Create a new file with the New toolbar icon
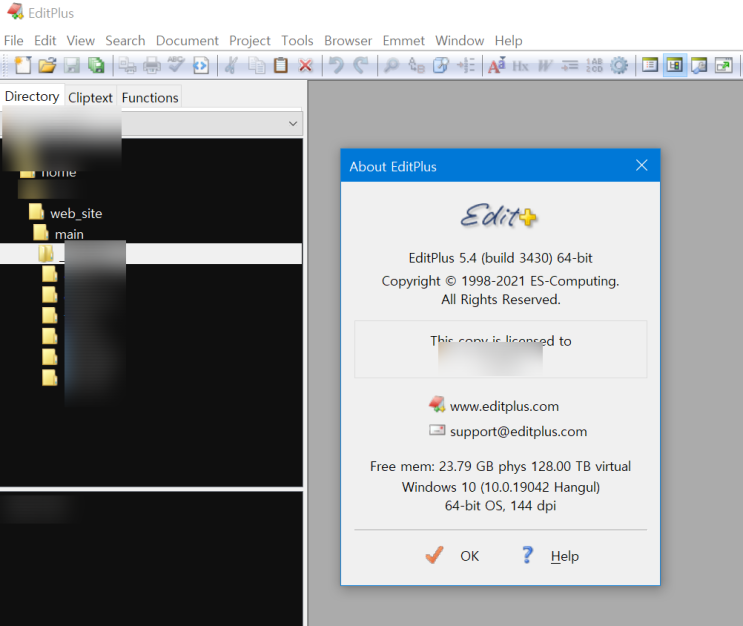The width and height of the screenshot is (743, 626). 22,65
